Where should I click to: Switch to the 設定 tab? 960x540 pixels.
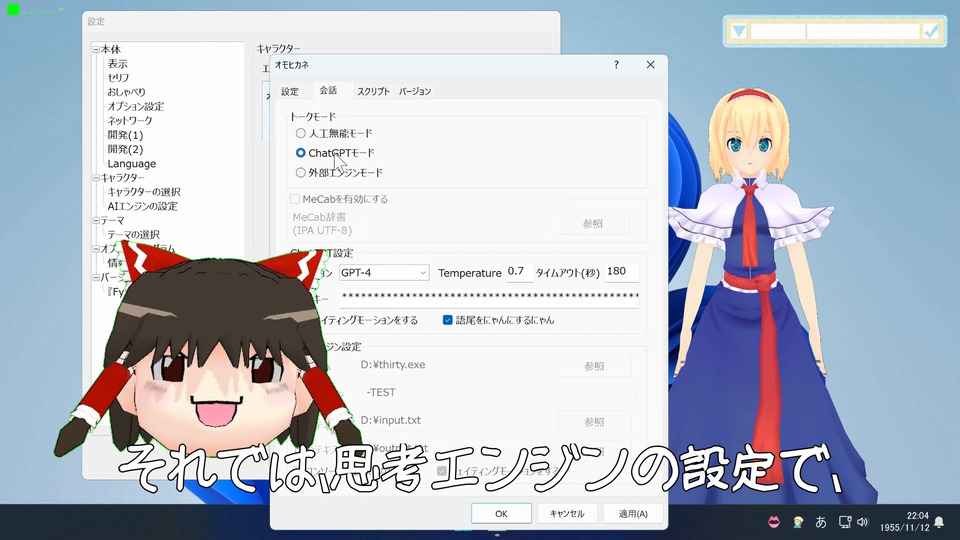click(x=290, y=91)
